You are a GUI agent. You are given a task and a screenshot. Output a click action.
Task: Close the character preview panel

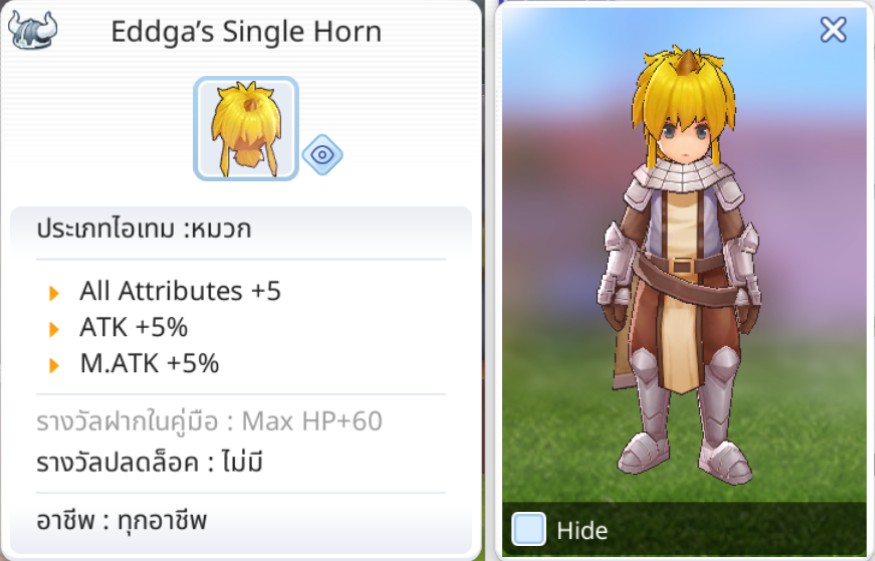pyautogui.click(x=833, y=30)
